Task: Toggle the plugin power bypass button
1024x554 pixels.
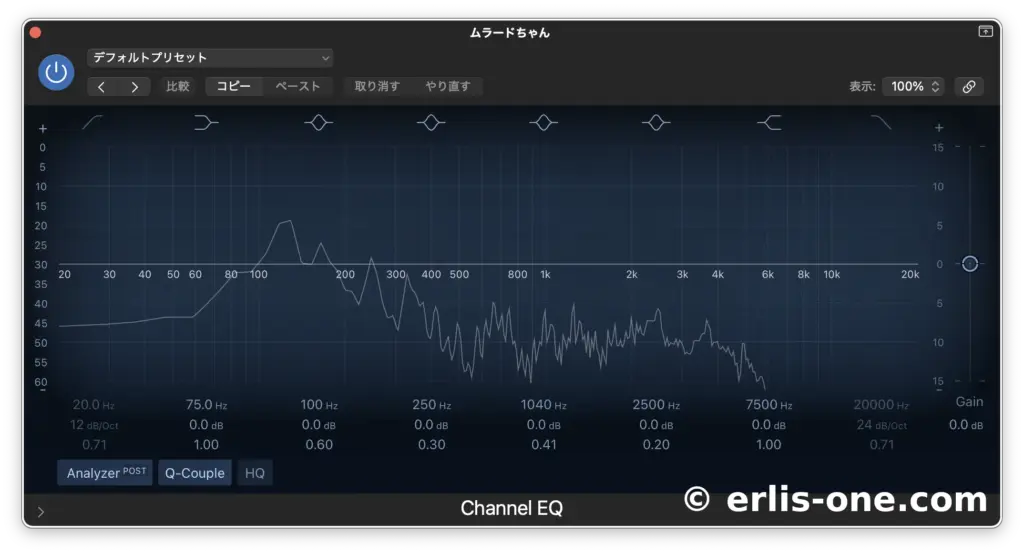Action: pos(56,73)
